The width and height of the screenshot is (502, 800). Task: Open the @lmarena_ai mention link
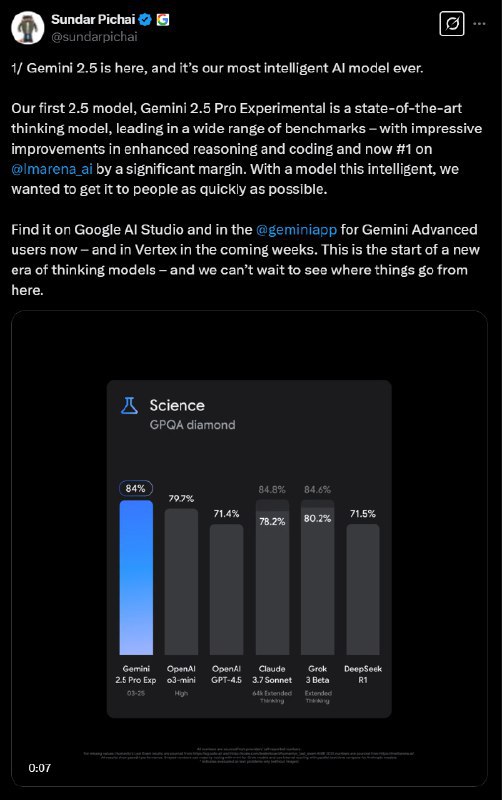[52, 169]
